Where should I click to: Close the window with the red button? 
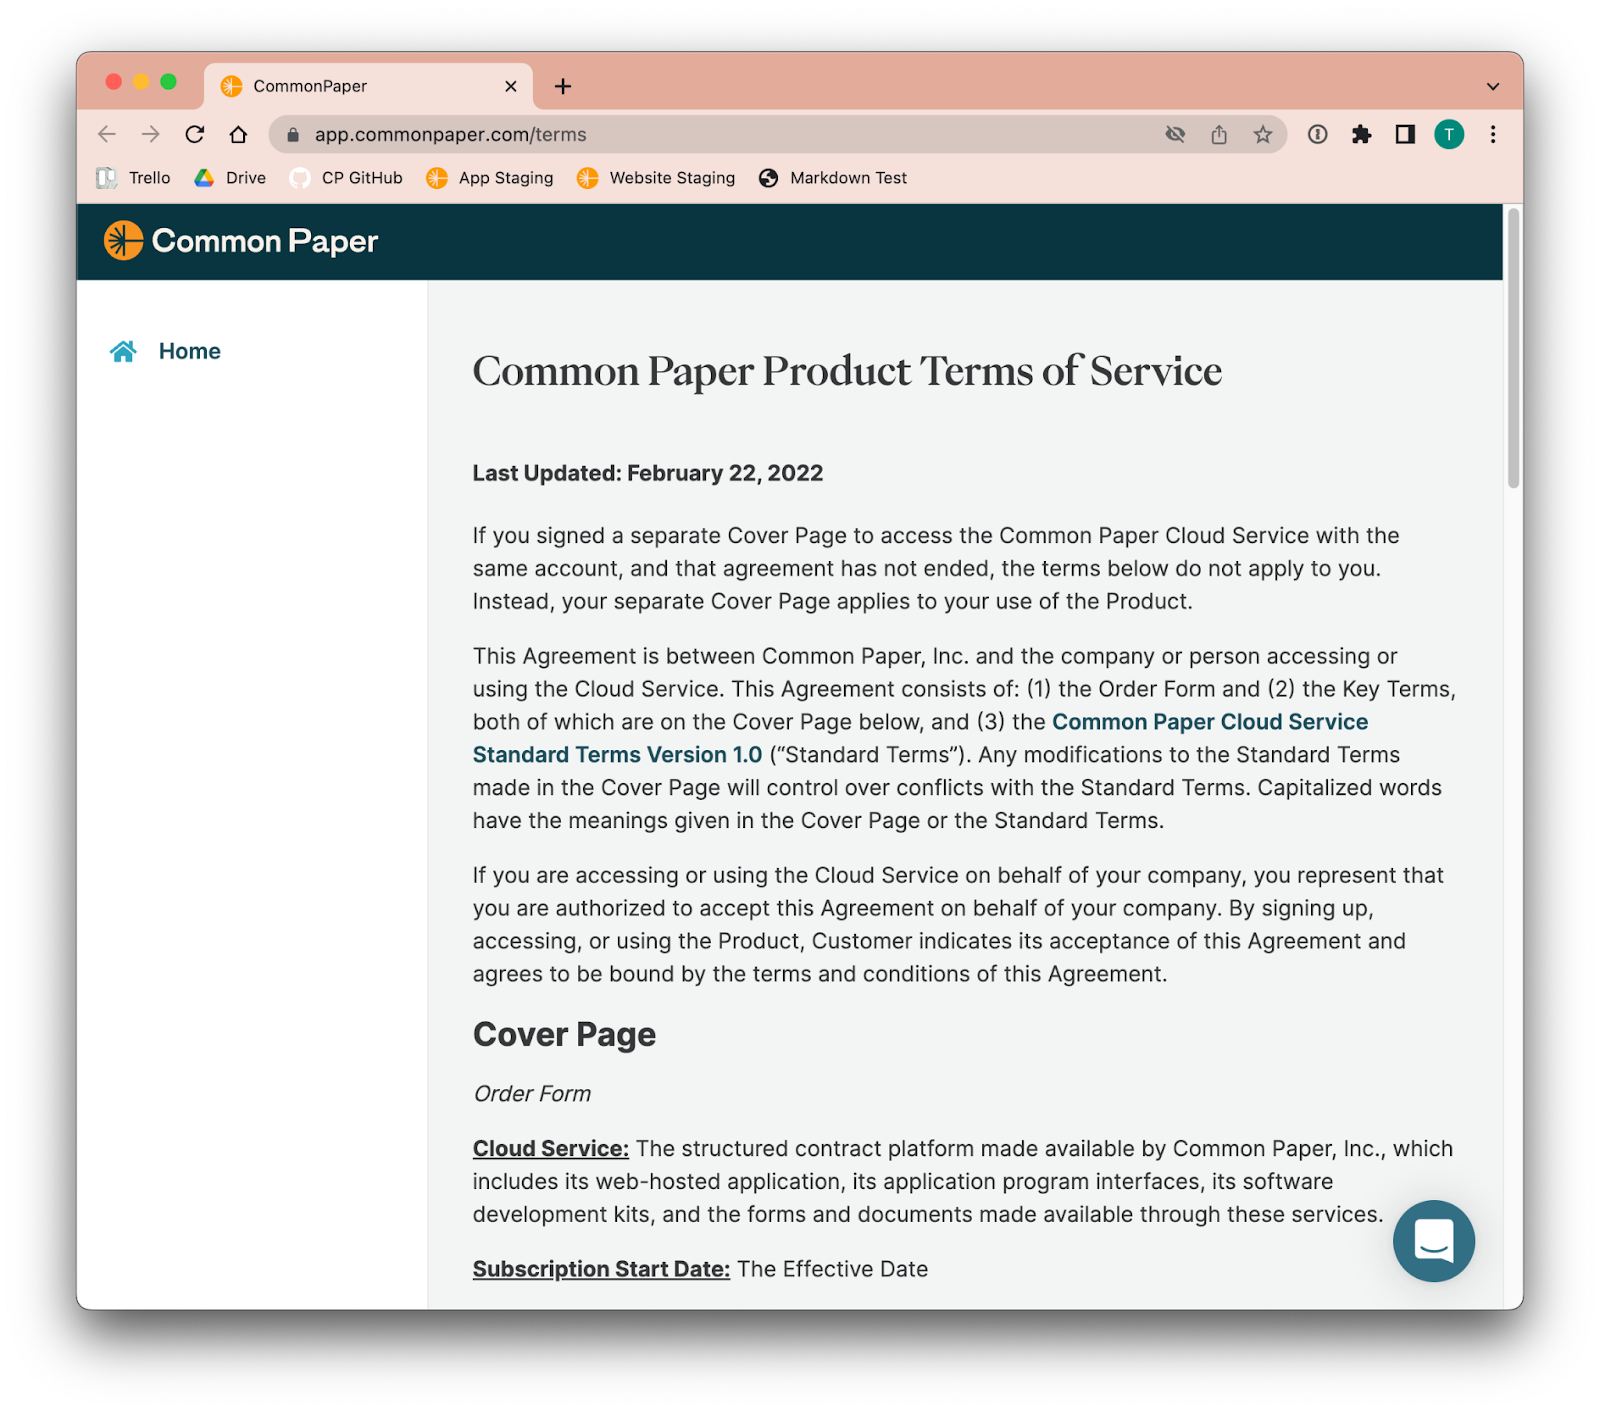[114, 82]
